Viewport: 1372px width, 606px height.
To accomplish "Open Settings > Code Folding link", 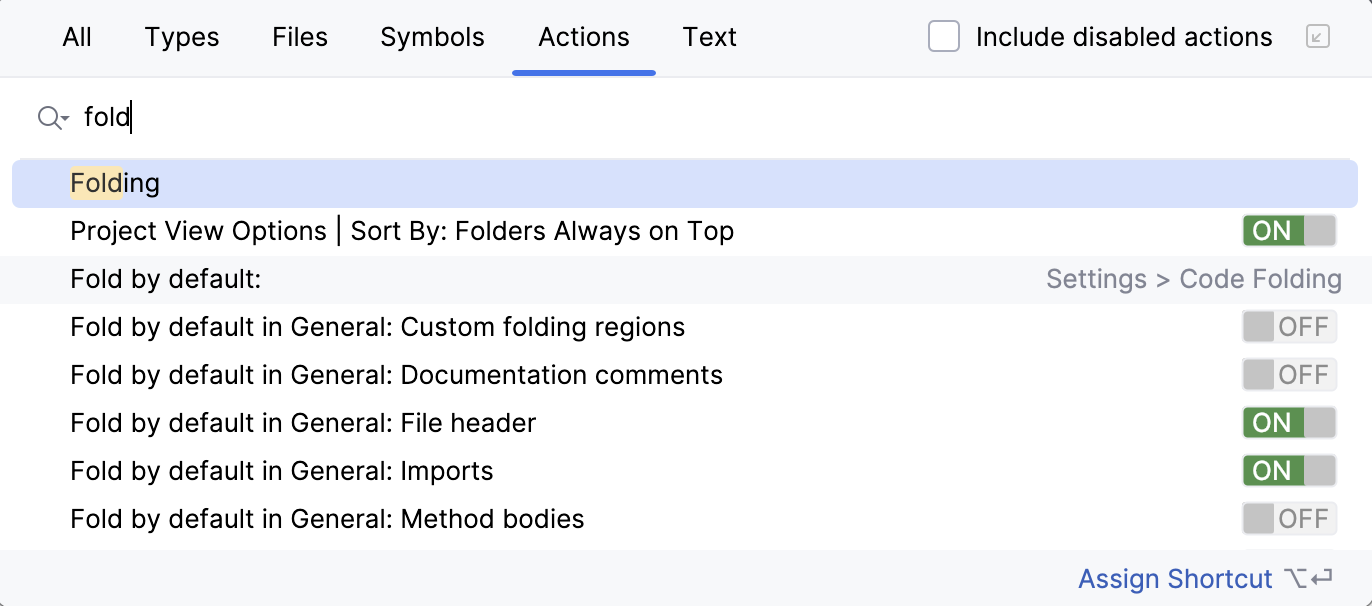I will (1194, 279).
